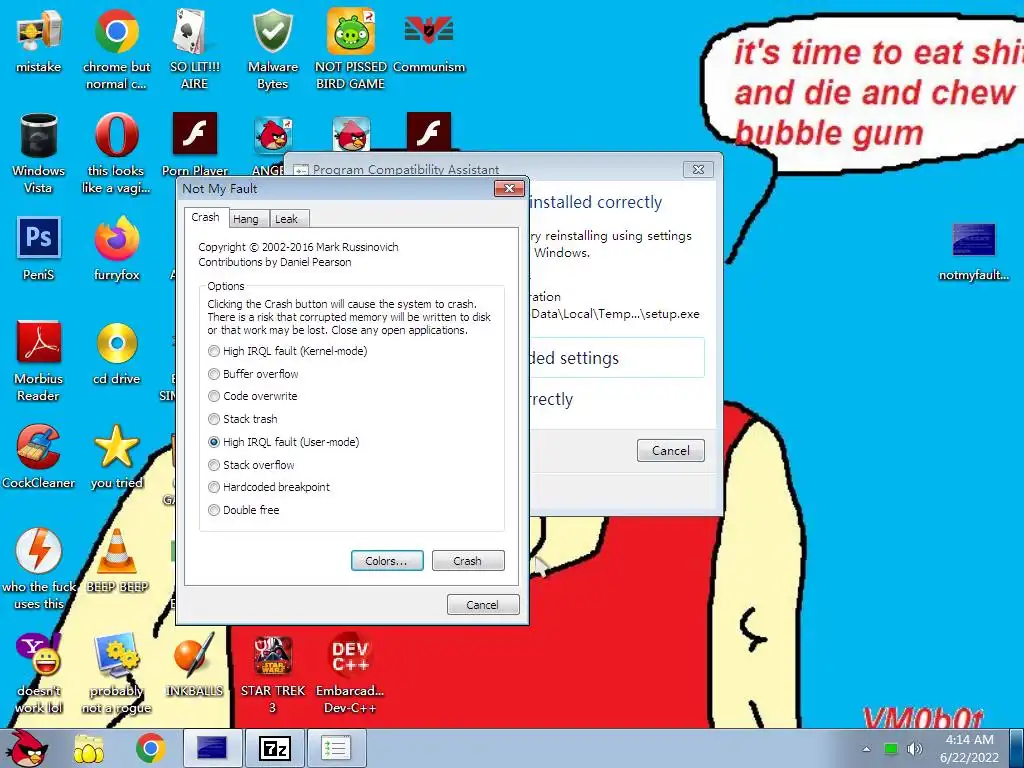This screenshot has width=1024, height=768.
Task: Switch to the Hang tab
Action: pos(246,219)
